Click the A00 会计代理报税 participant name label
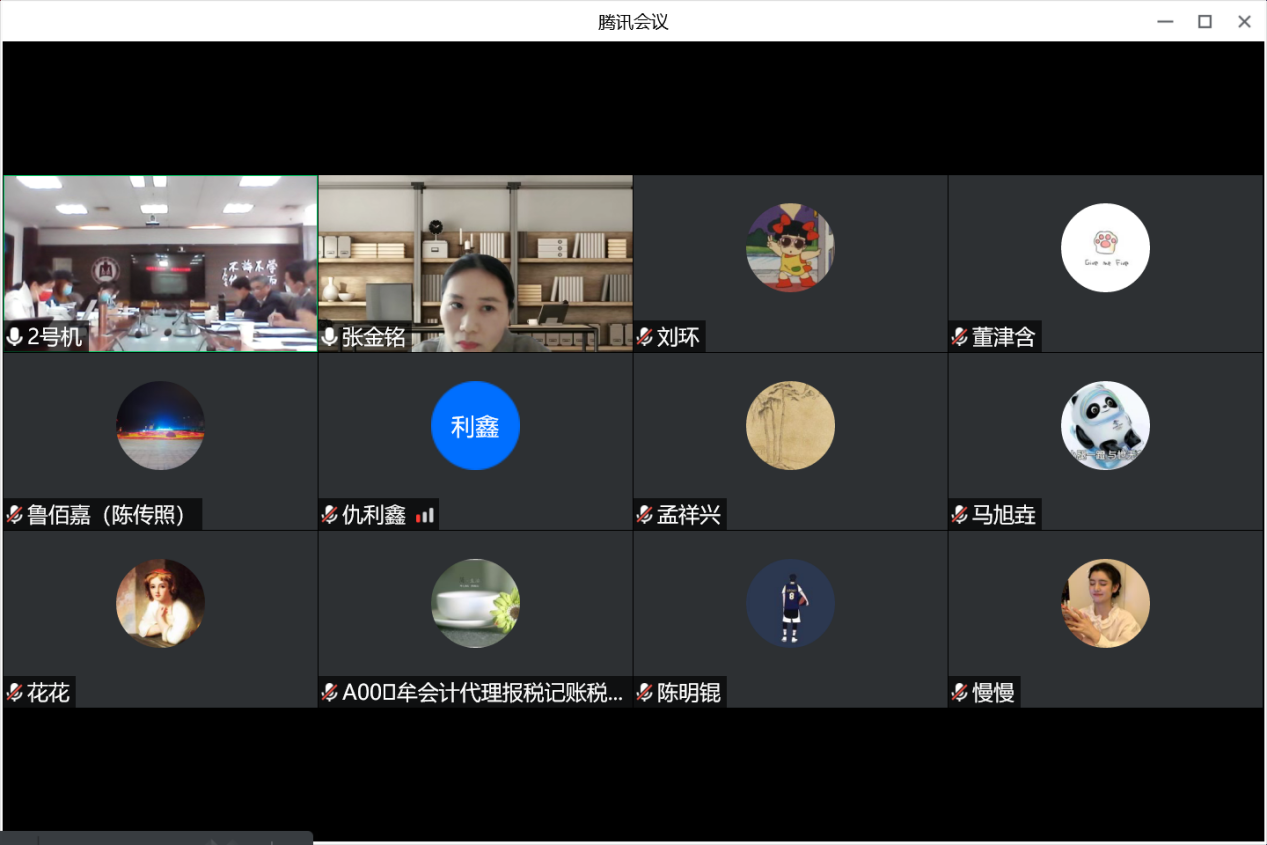Image resolution: width=1267 pixels, height=845 pixels. [x=482, y=692]
